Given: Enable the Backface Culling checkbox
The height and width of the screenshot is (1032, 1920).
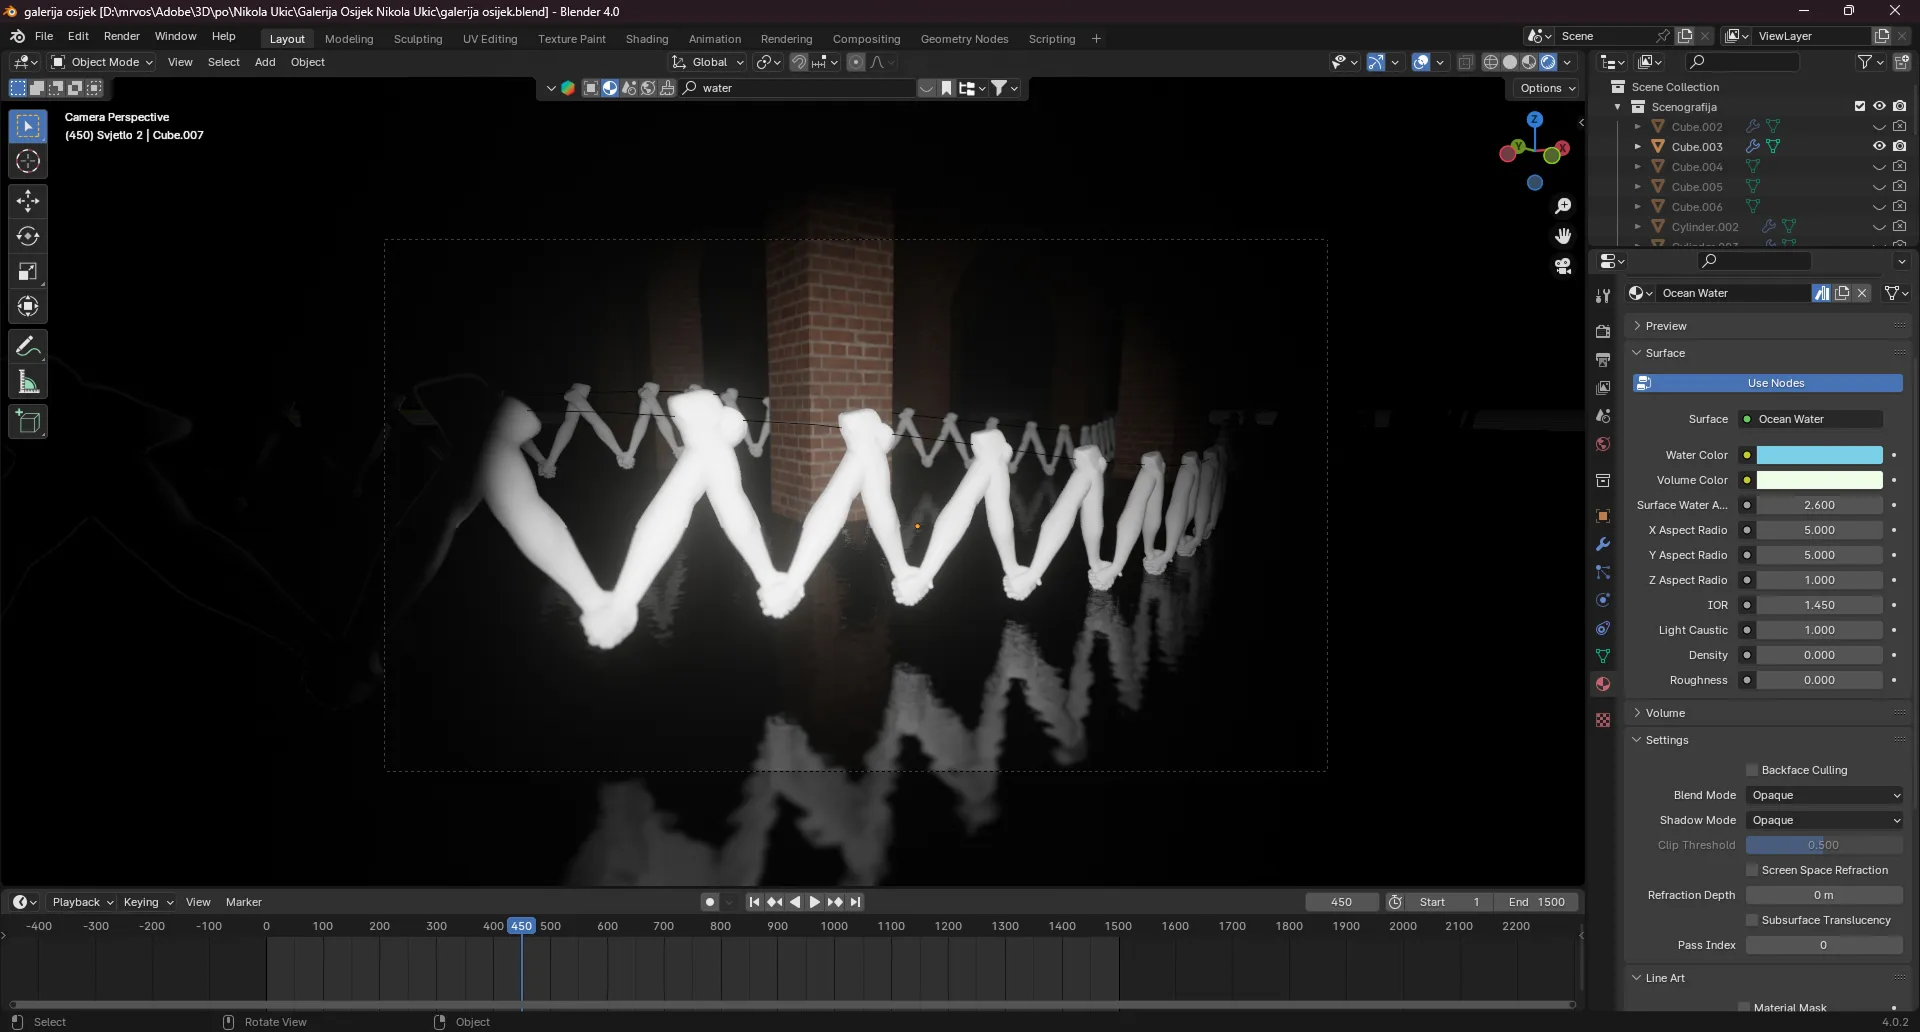Looking at the screenshot, I should (x=1752, y=770).
